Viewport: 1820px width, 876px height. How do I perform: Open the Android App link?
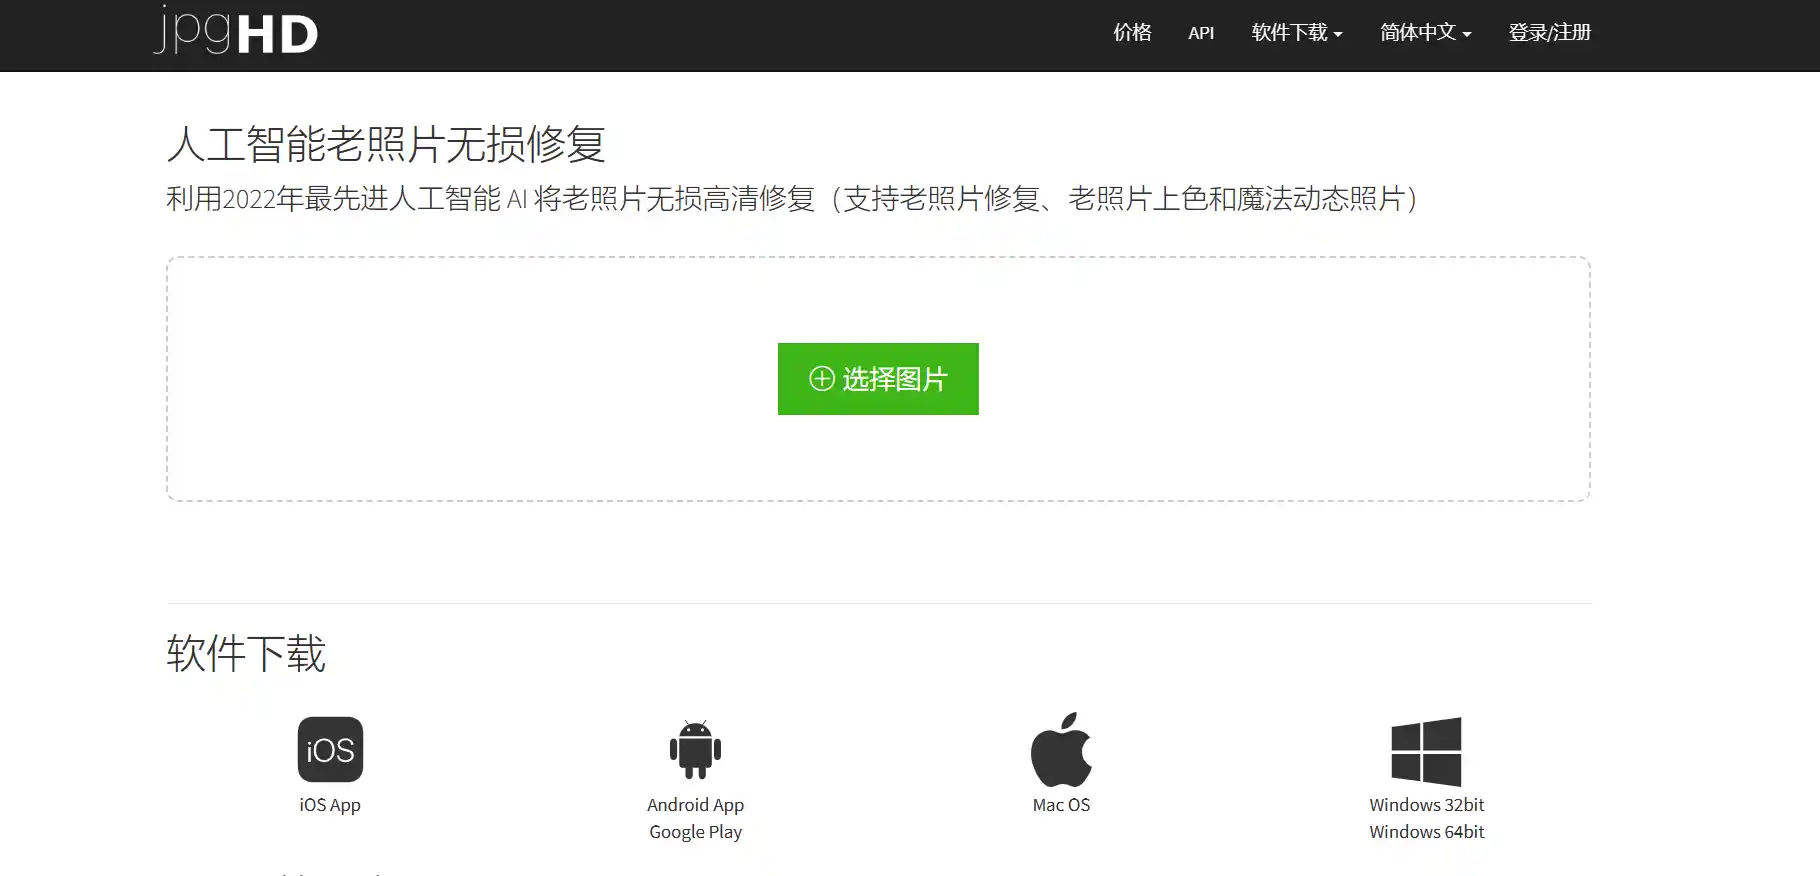(x=695, y=805)
